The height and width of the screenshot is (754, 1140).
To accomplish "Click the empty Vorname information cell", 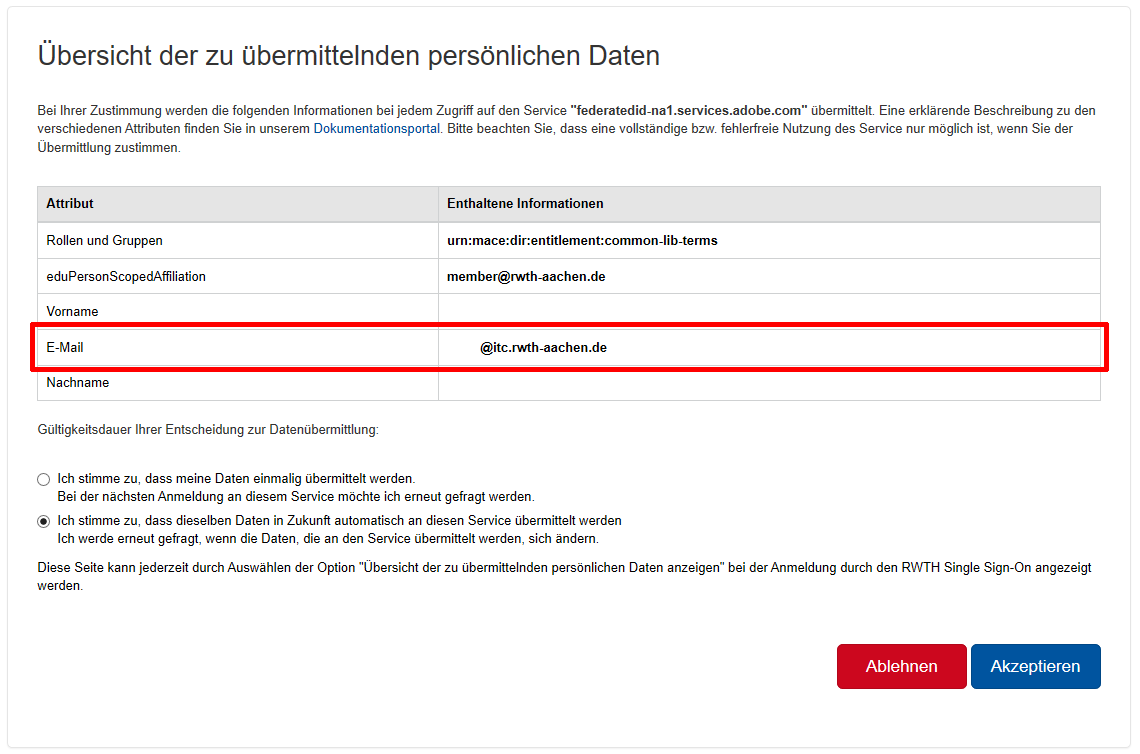I will pyautogui.click(x=768, y=311).
